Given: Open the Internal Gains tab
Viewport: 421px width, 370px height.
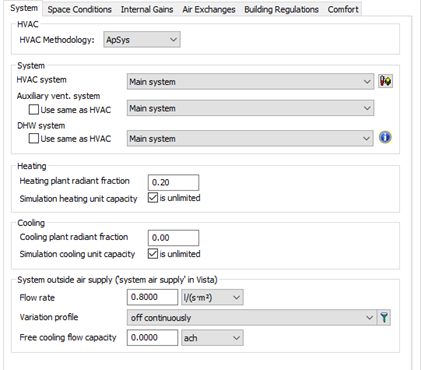Looking at the screenshot, I should click(x=147, y=9).
